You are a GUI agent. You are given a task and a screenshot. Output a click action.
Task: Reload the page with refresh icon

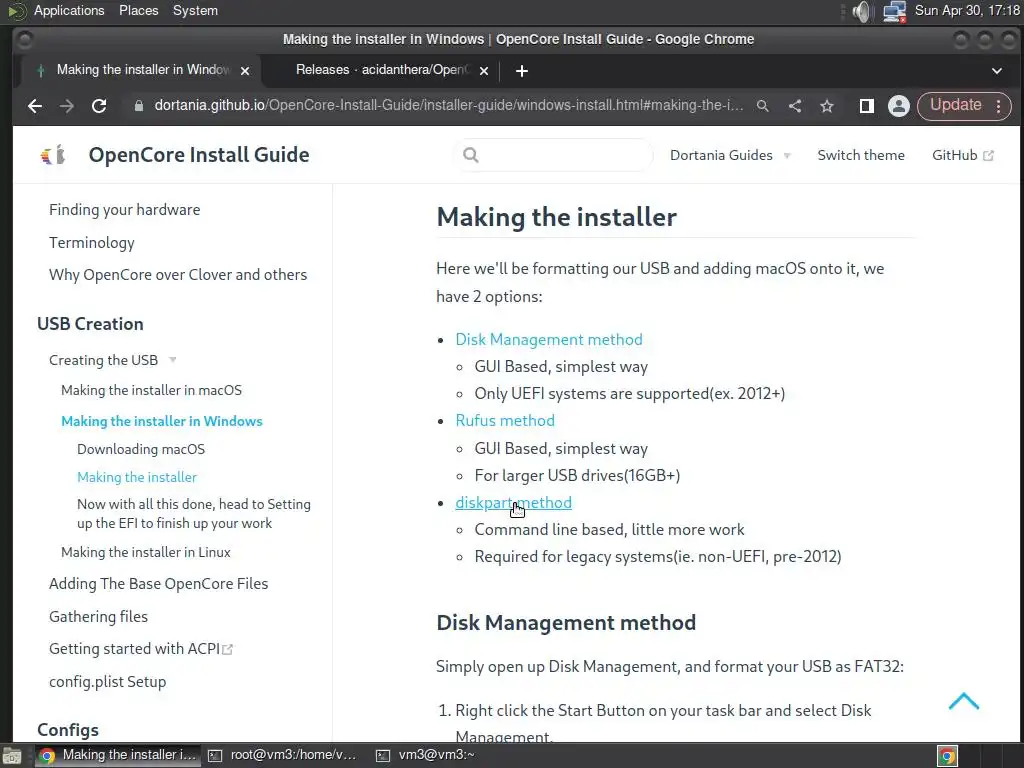point(99,106)
